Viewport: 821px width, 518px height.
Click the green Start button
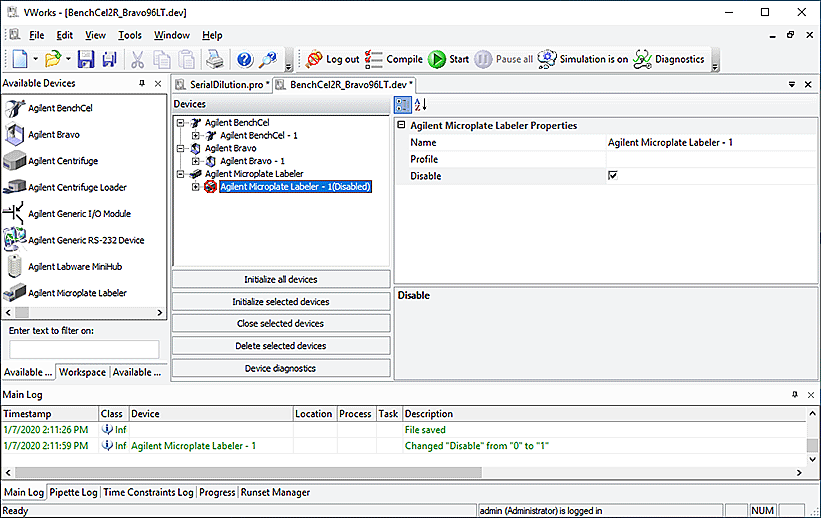coord(448,59)
